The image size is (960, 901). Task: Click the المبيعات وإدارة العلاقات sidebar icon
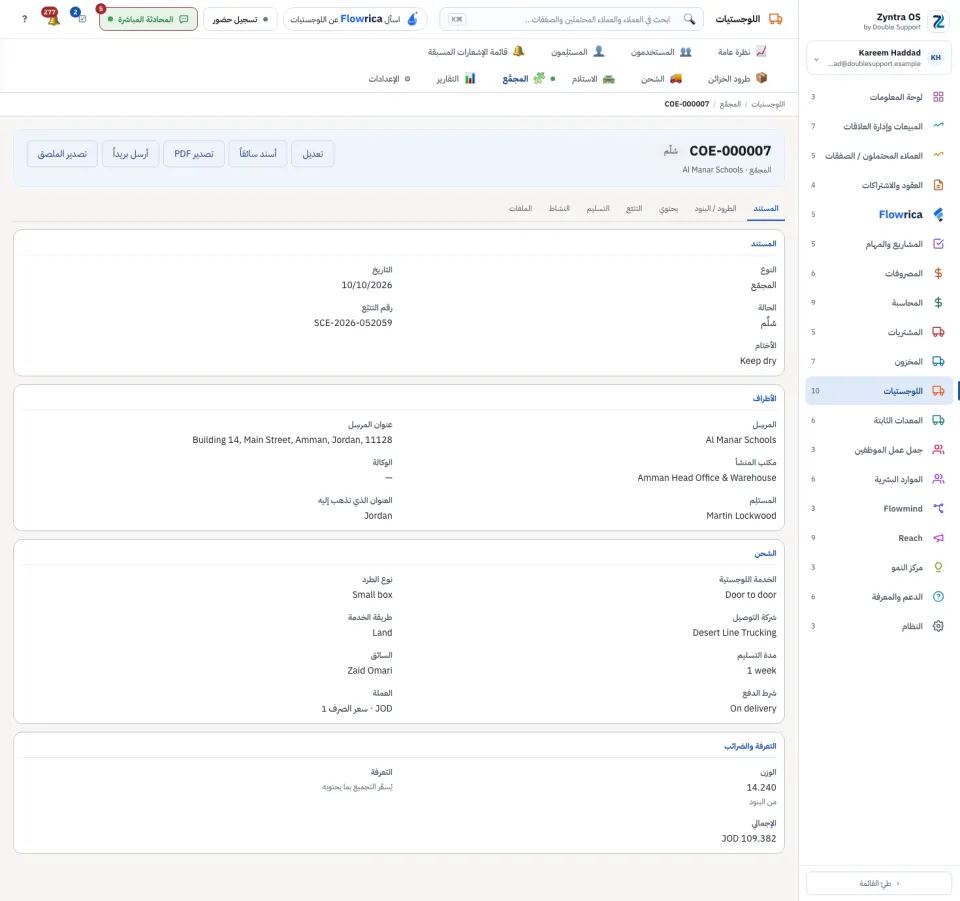[x=938, y=126]
